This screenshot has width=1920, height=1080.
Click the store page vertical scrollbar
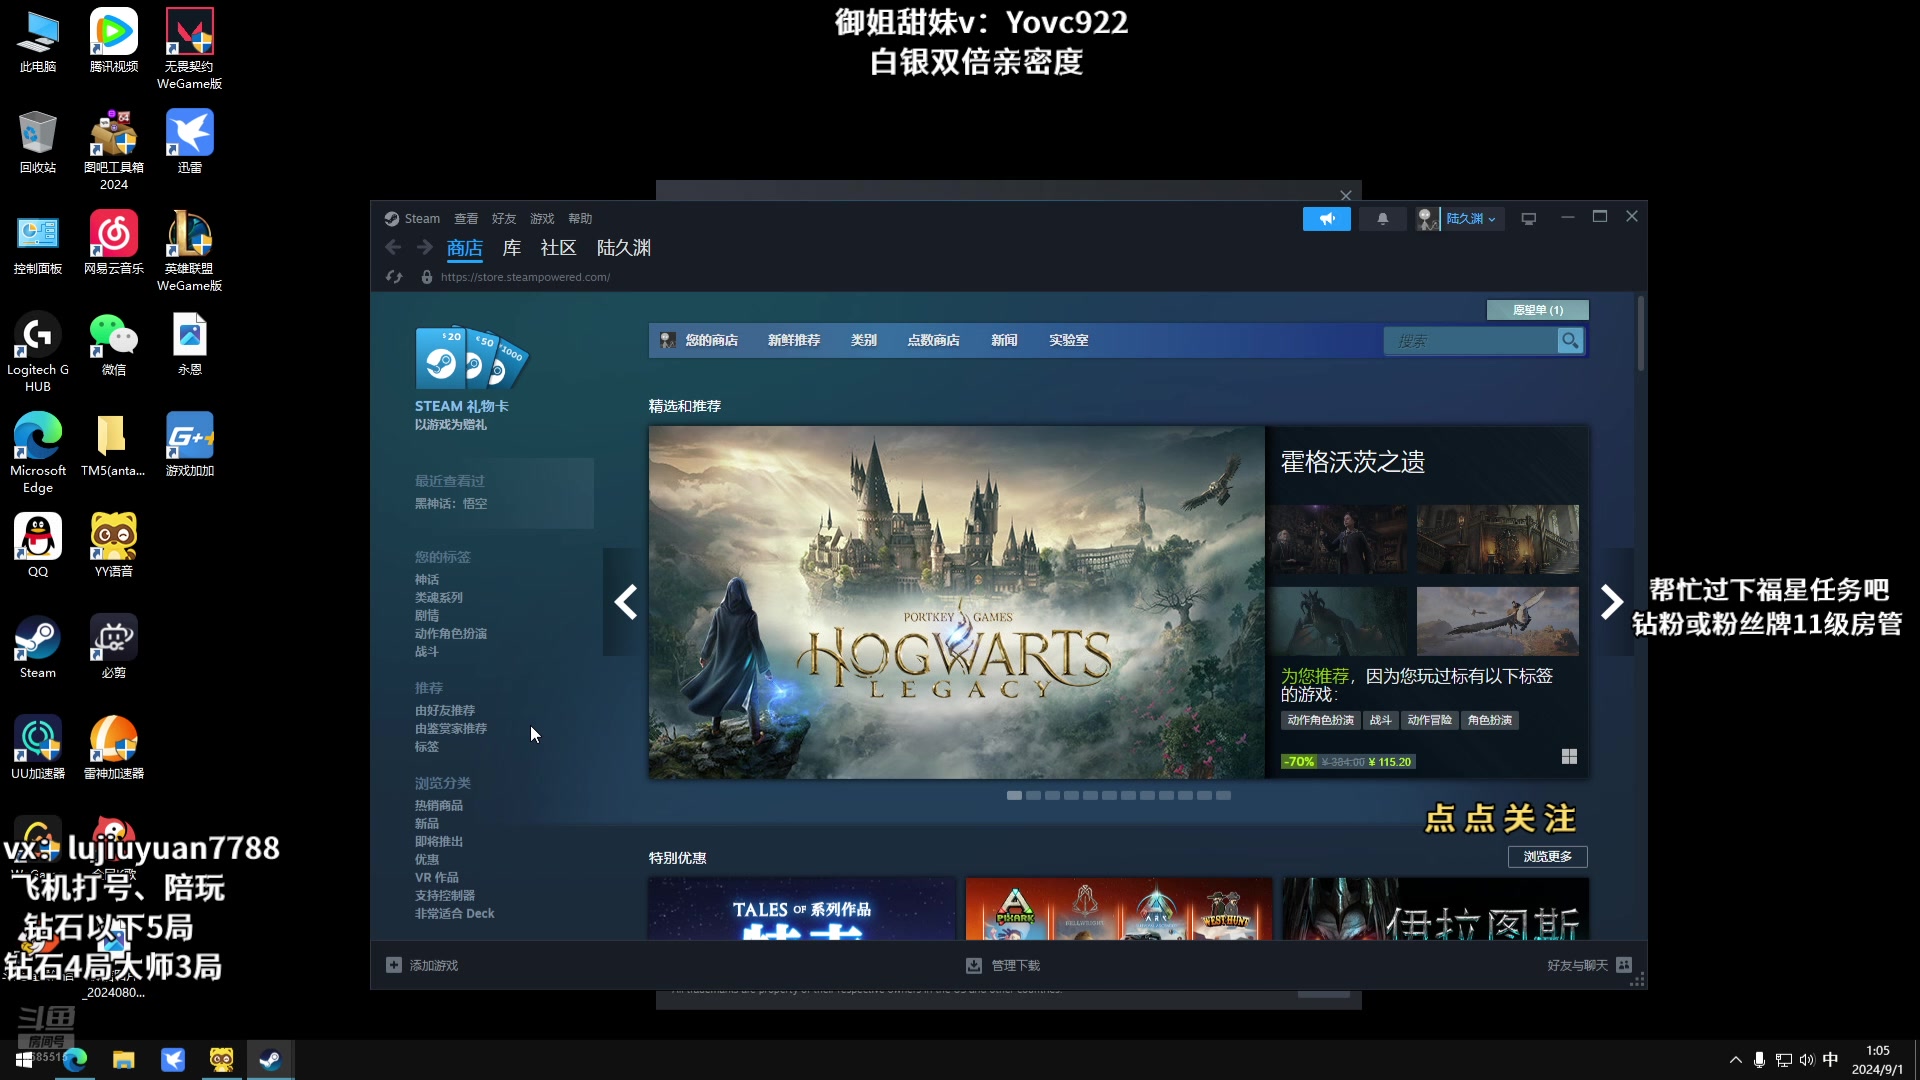tap(1641, 334)
